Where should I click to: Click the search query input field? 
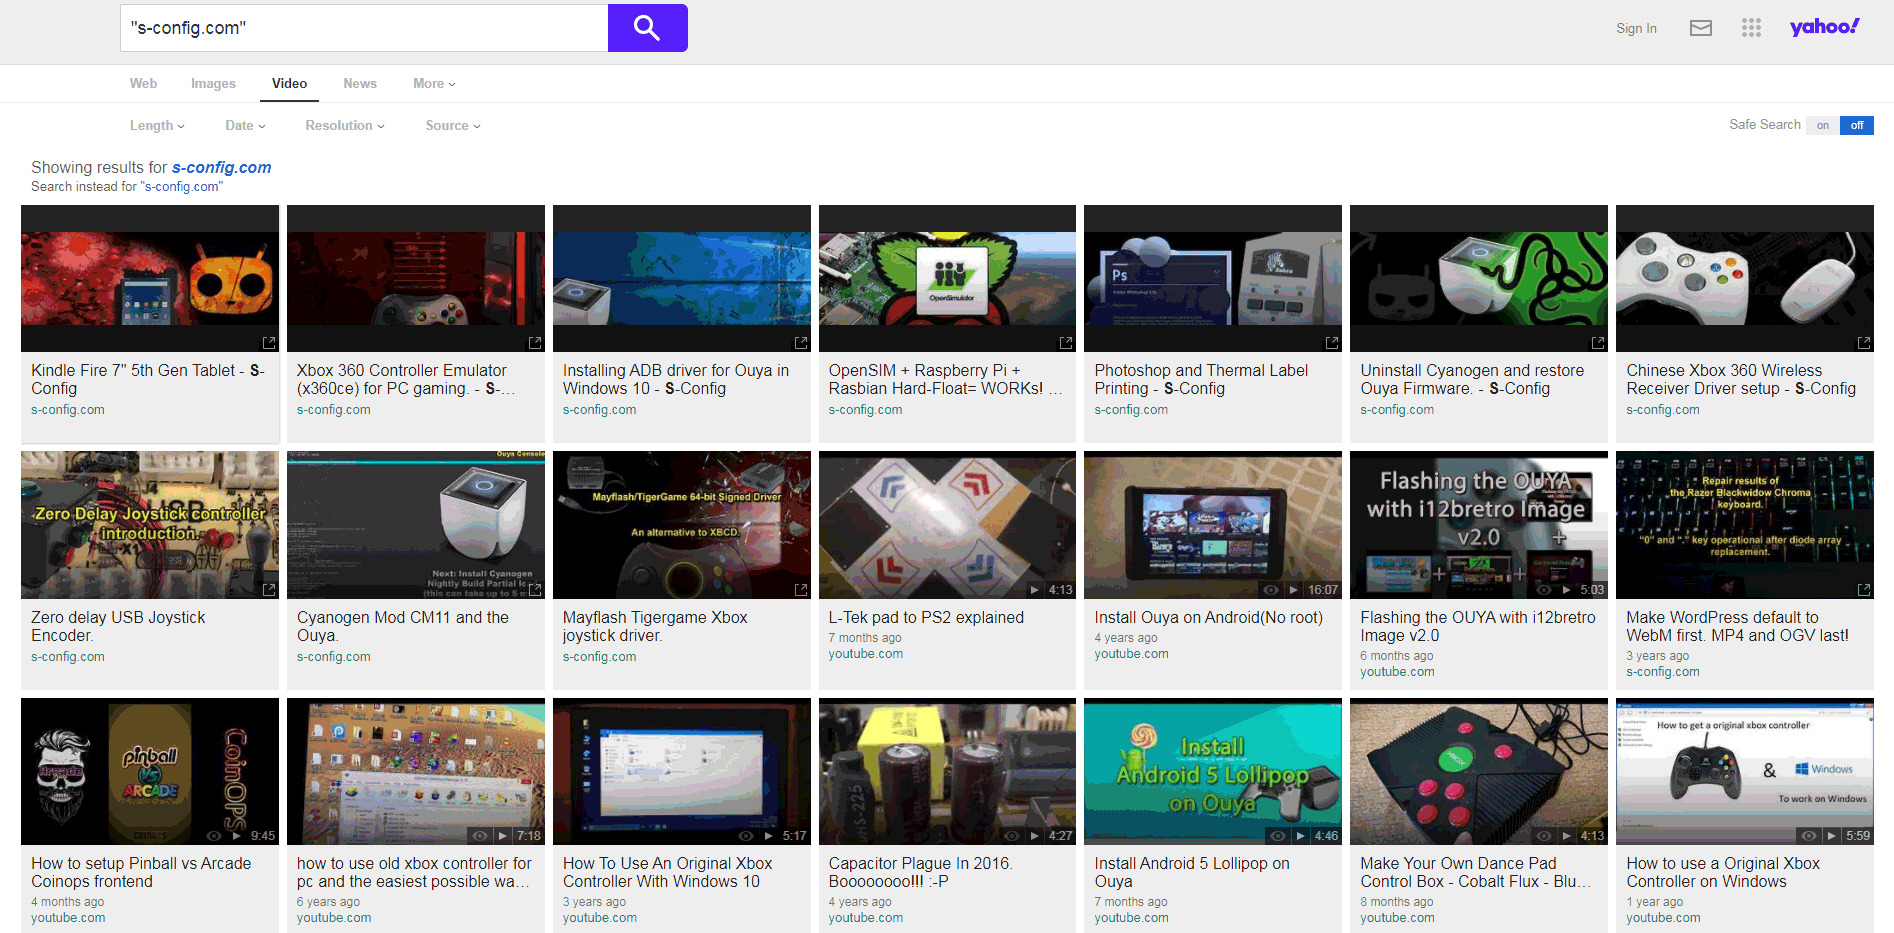point(364,28)
